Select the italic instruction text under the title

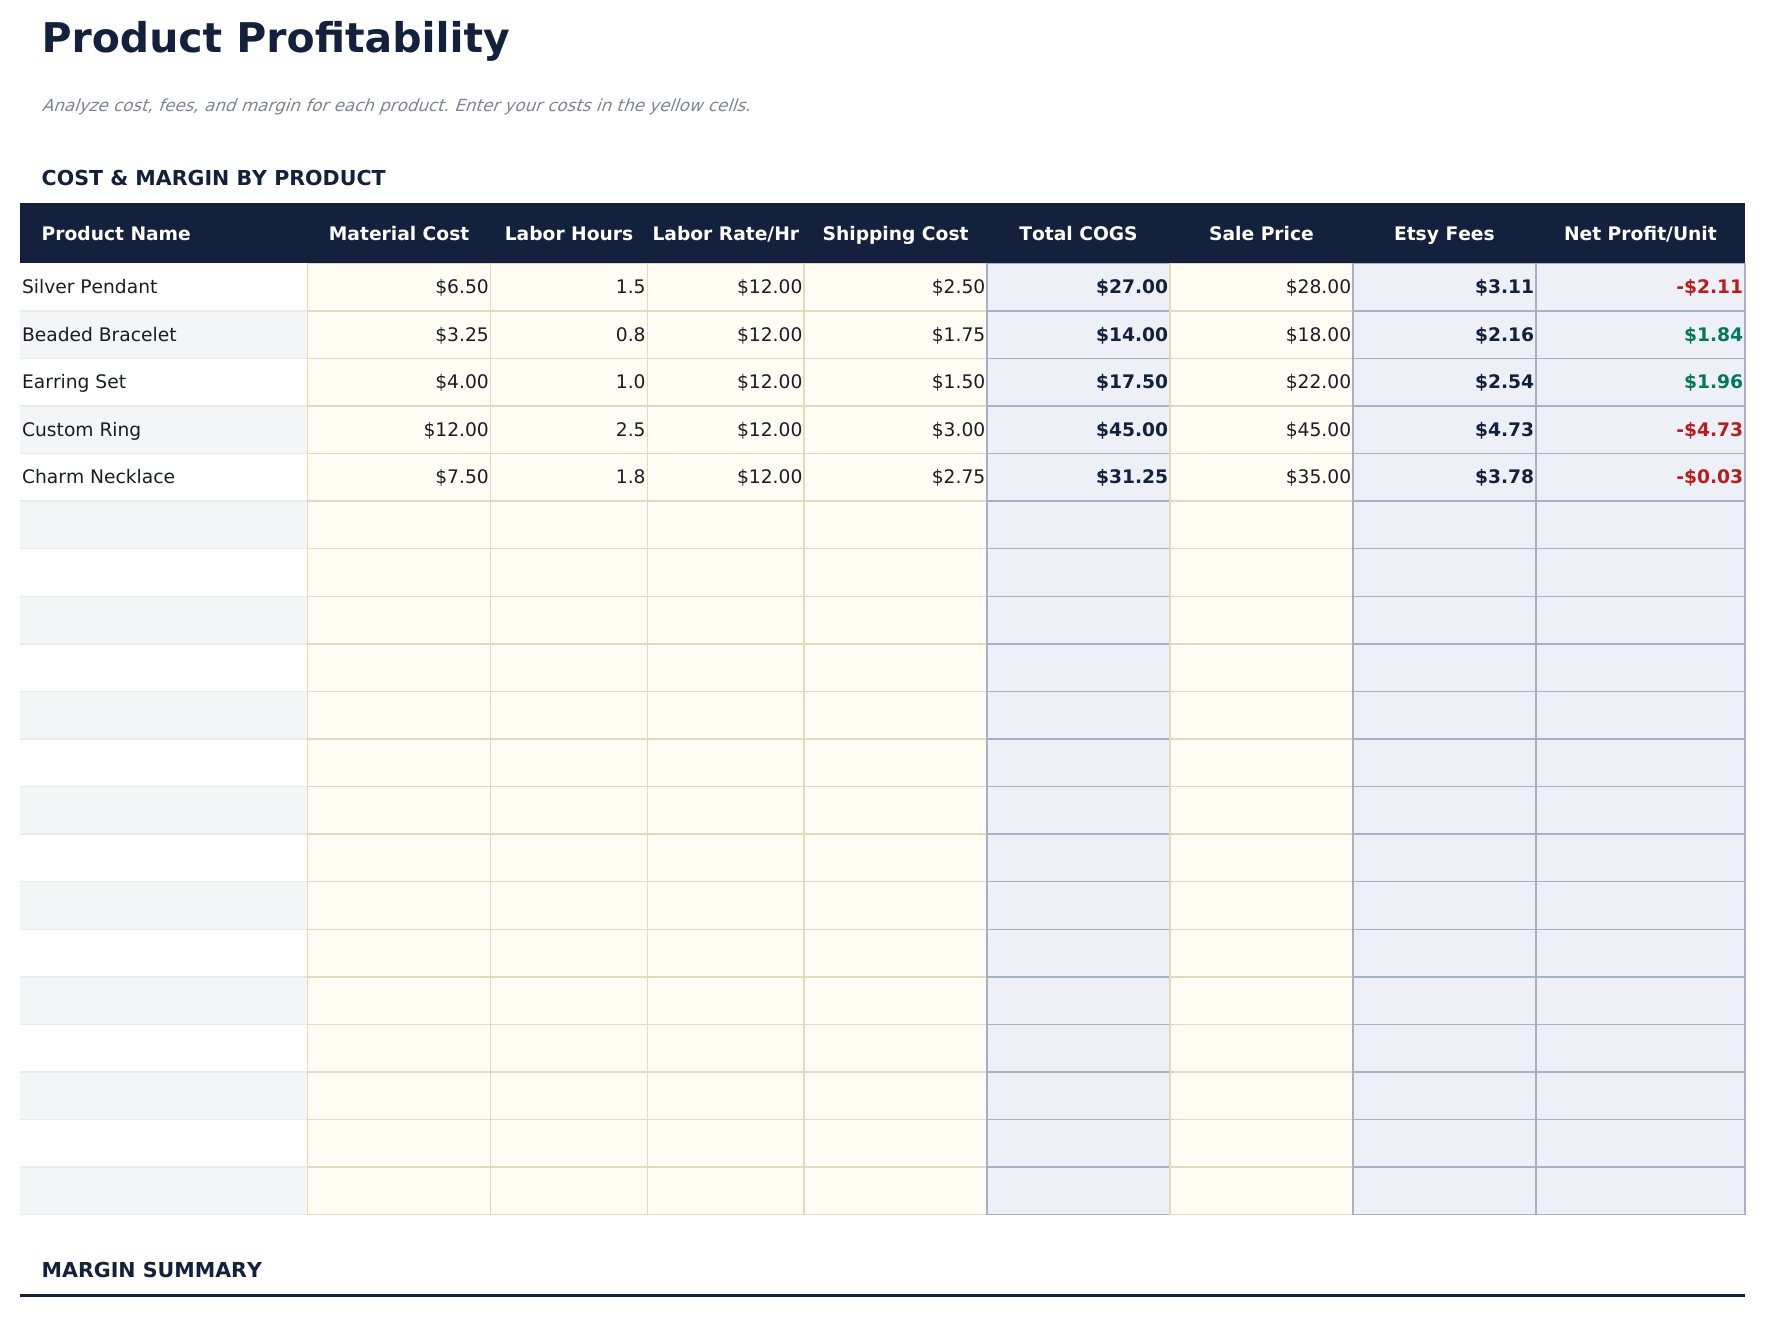398,104
